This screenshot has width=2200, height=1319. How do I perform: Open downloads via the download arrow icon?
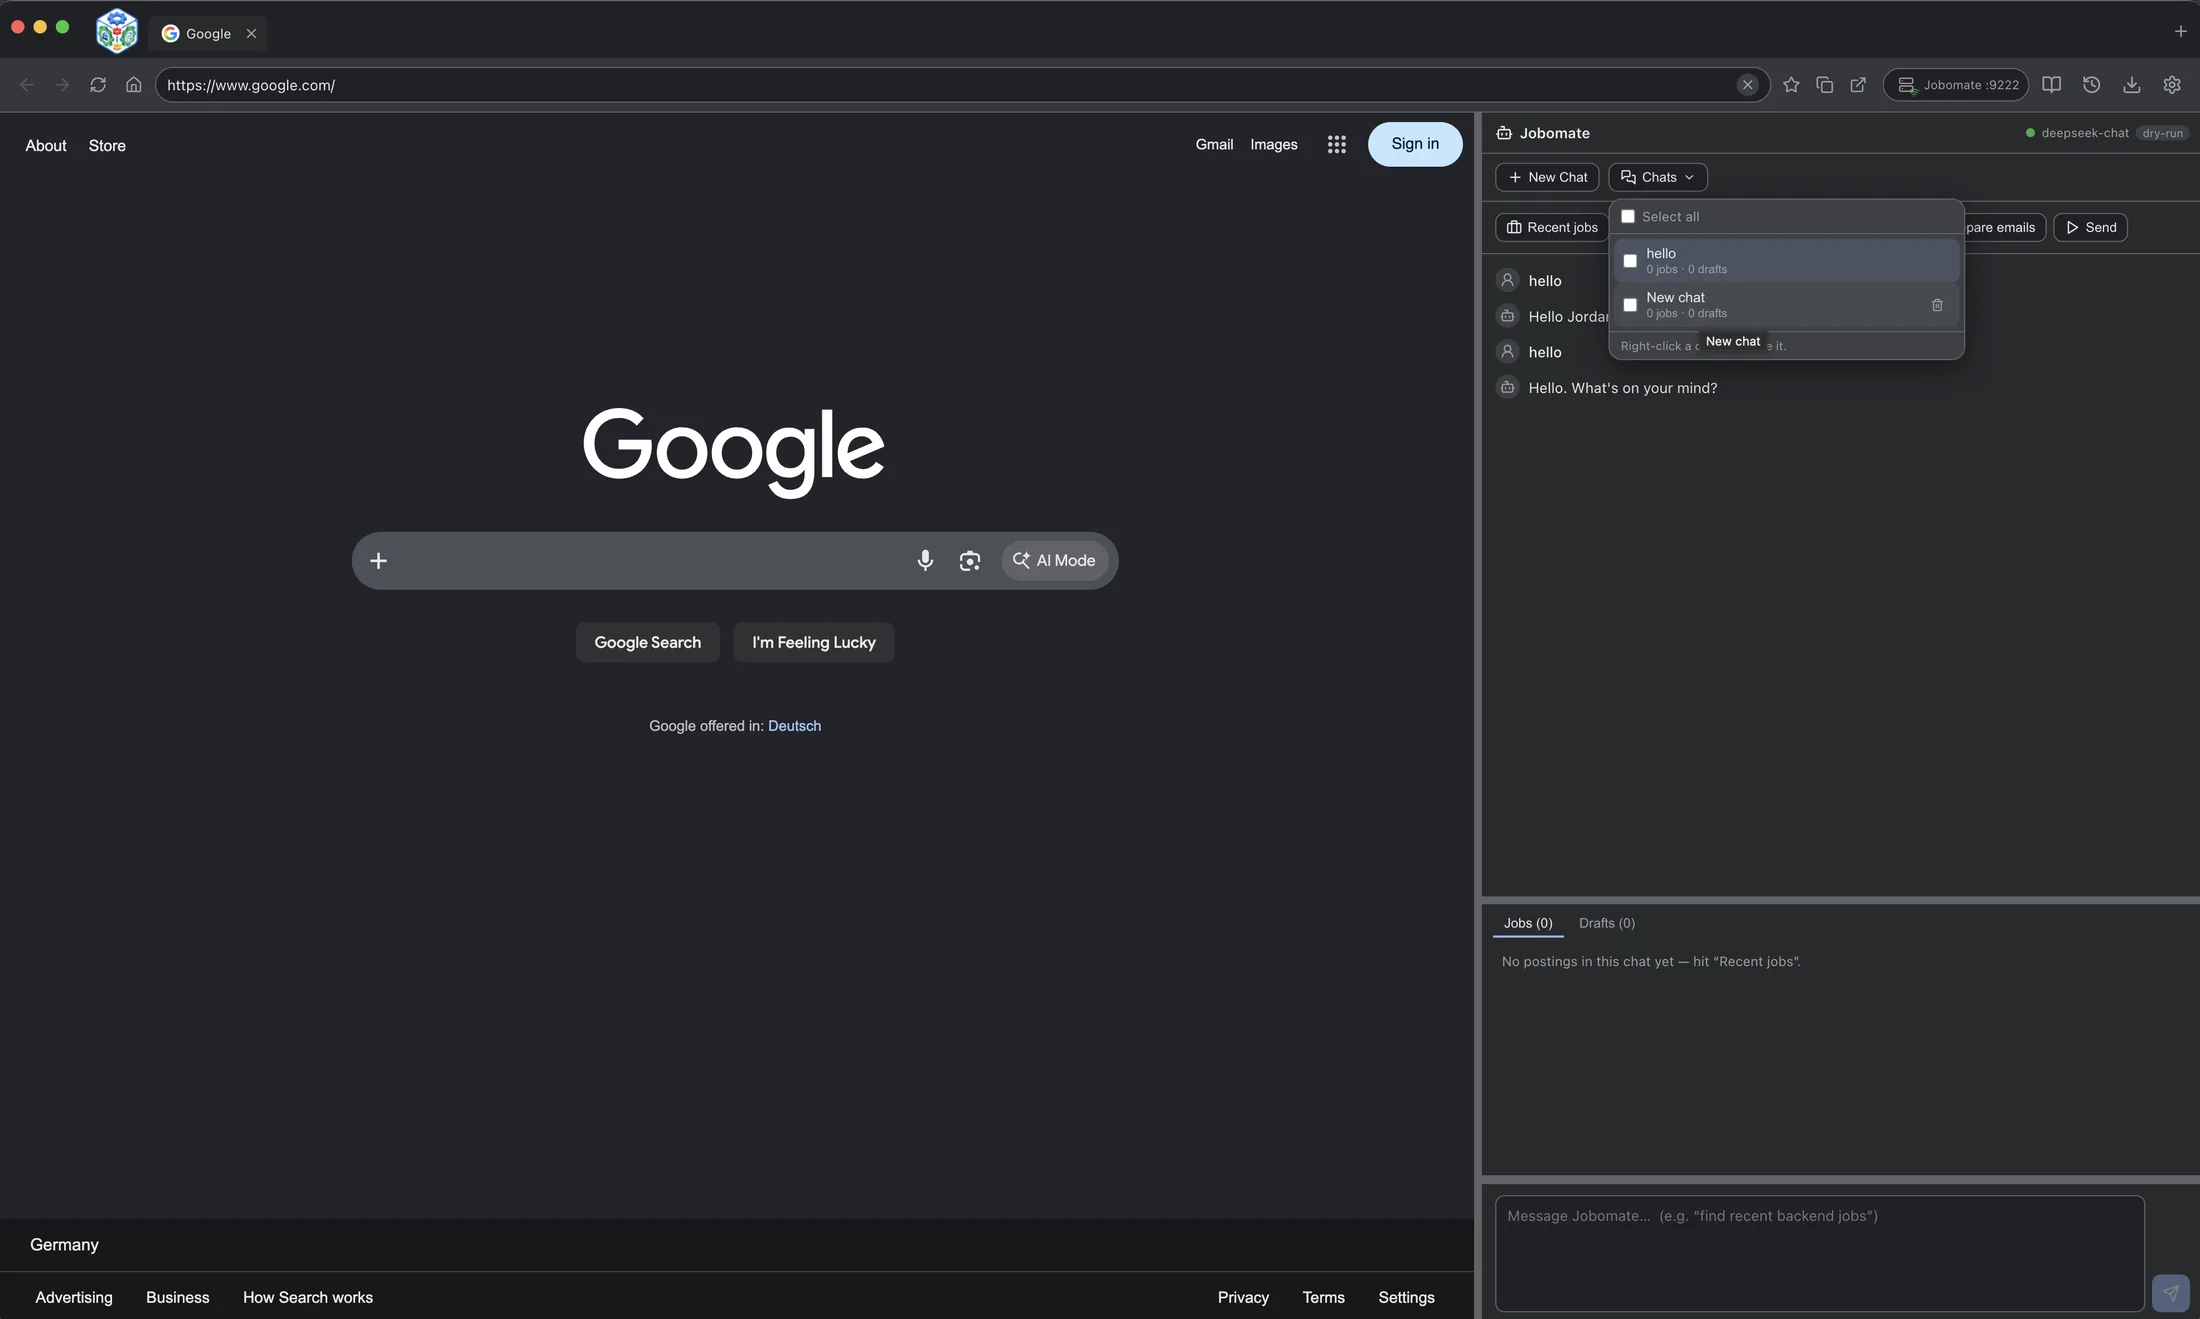pos(2131,85)
